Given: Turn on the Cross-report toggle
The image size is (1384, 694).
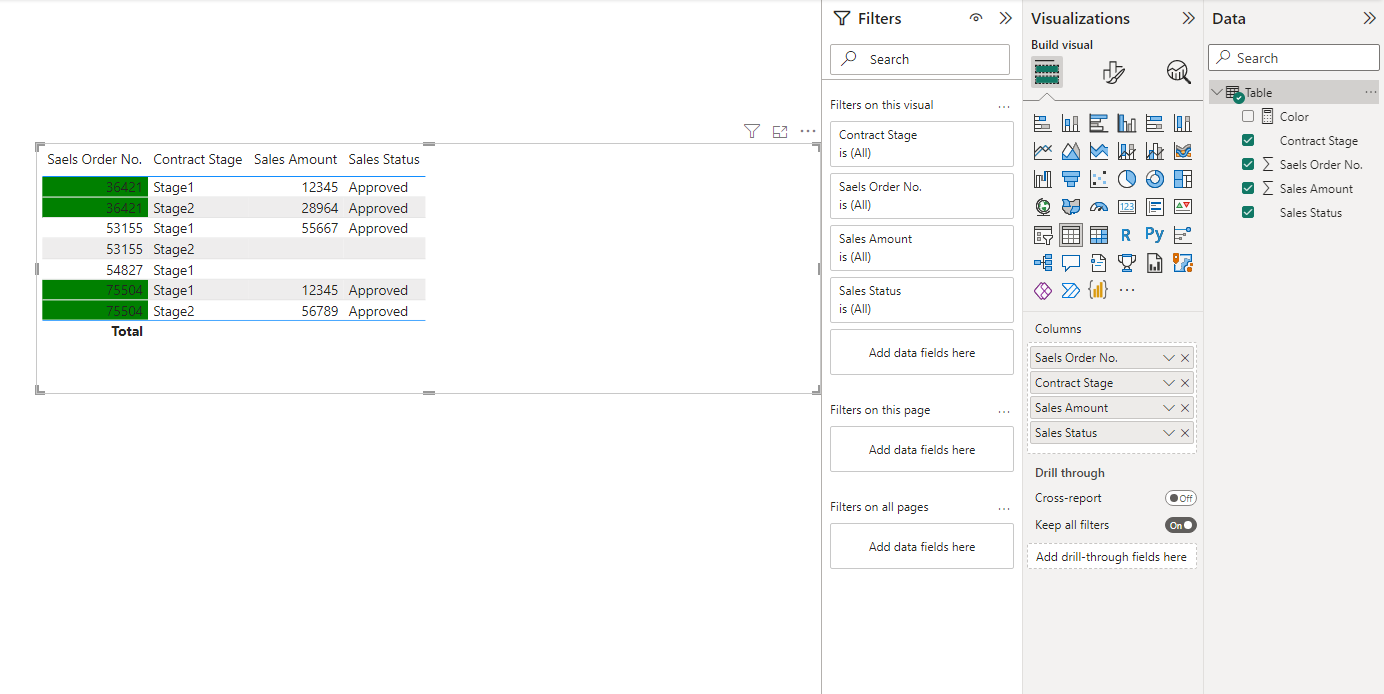Looking at the screenshot, I should pyautogui.click(x=1180, y=498).
